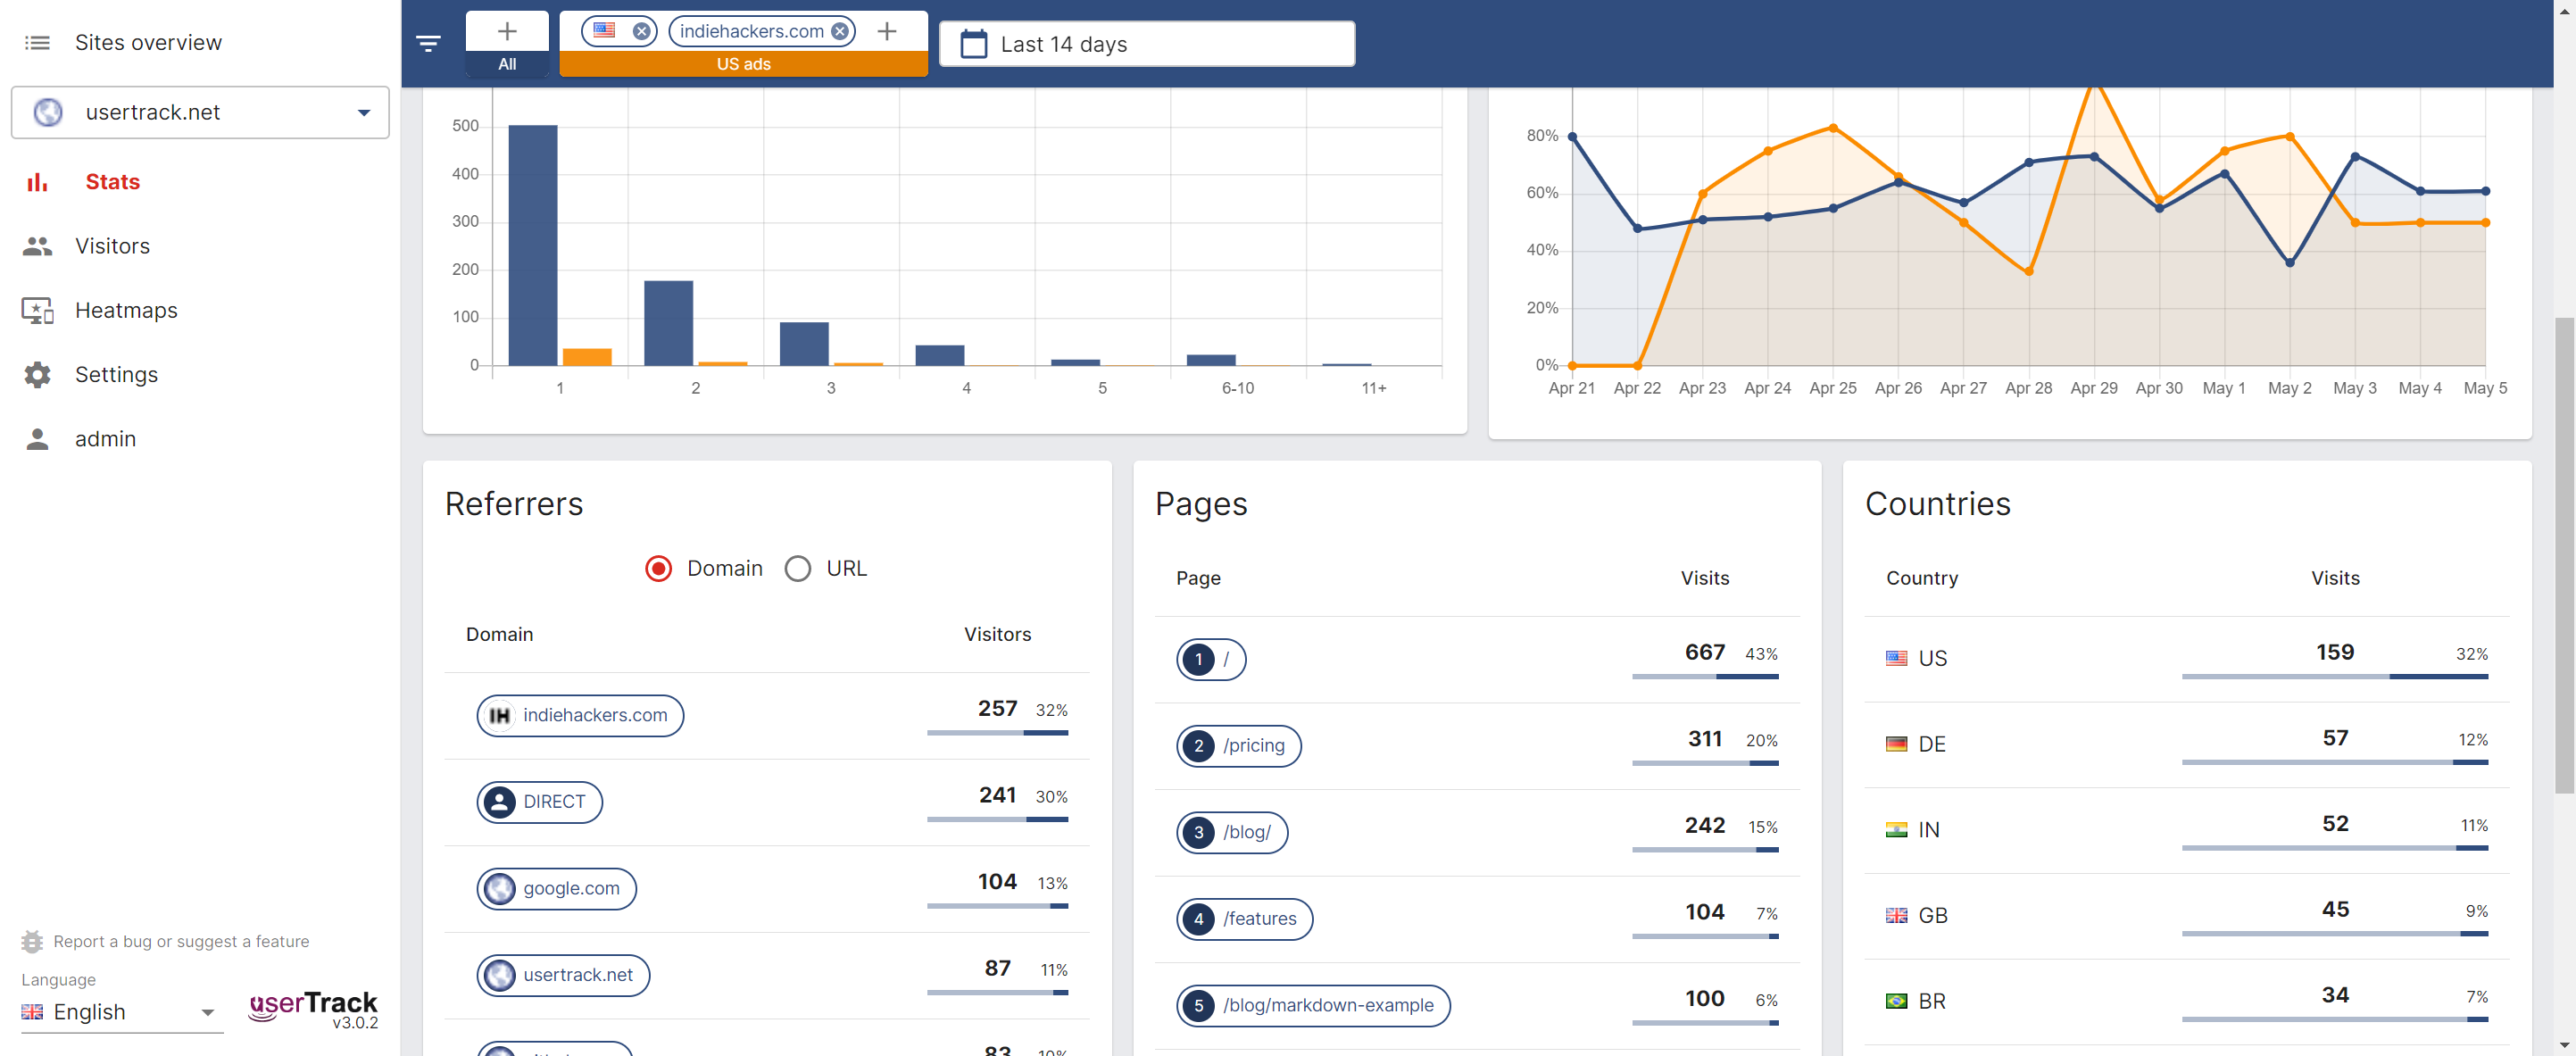The image size is (2576, 1056).
Task: Click the / page 667 visits progress bar
Action: (1705, 677)
